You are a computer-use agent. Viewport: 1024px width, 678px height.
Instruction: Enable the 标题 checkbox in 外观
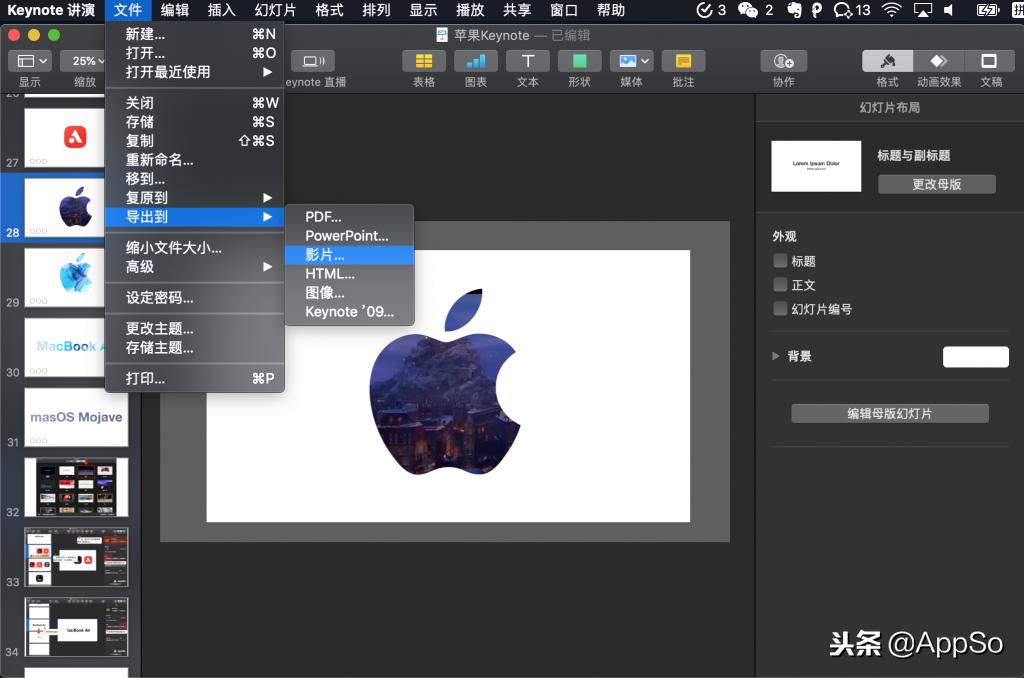click(x=778, y=261)
